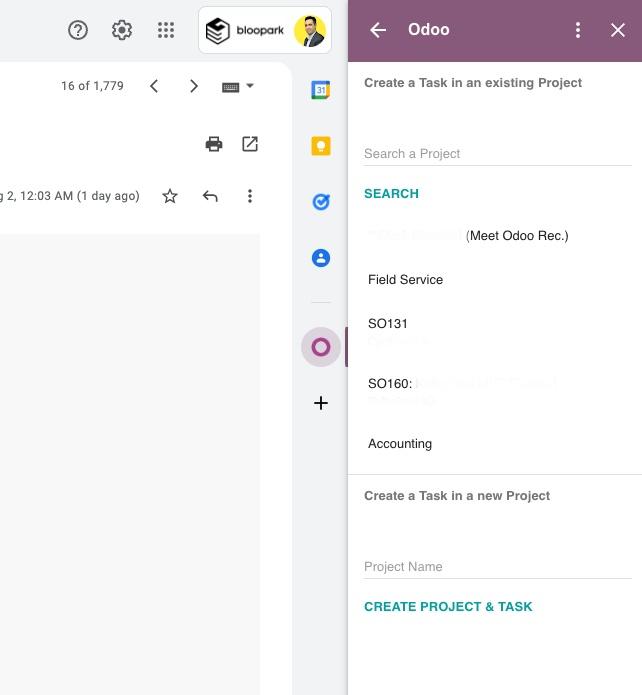
Task: Choose the Accounting project
Action: pos(400,444)
